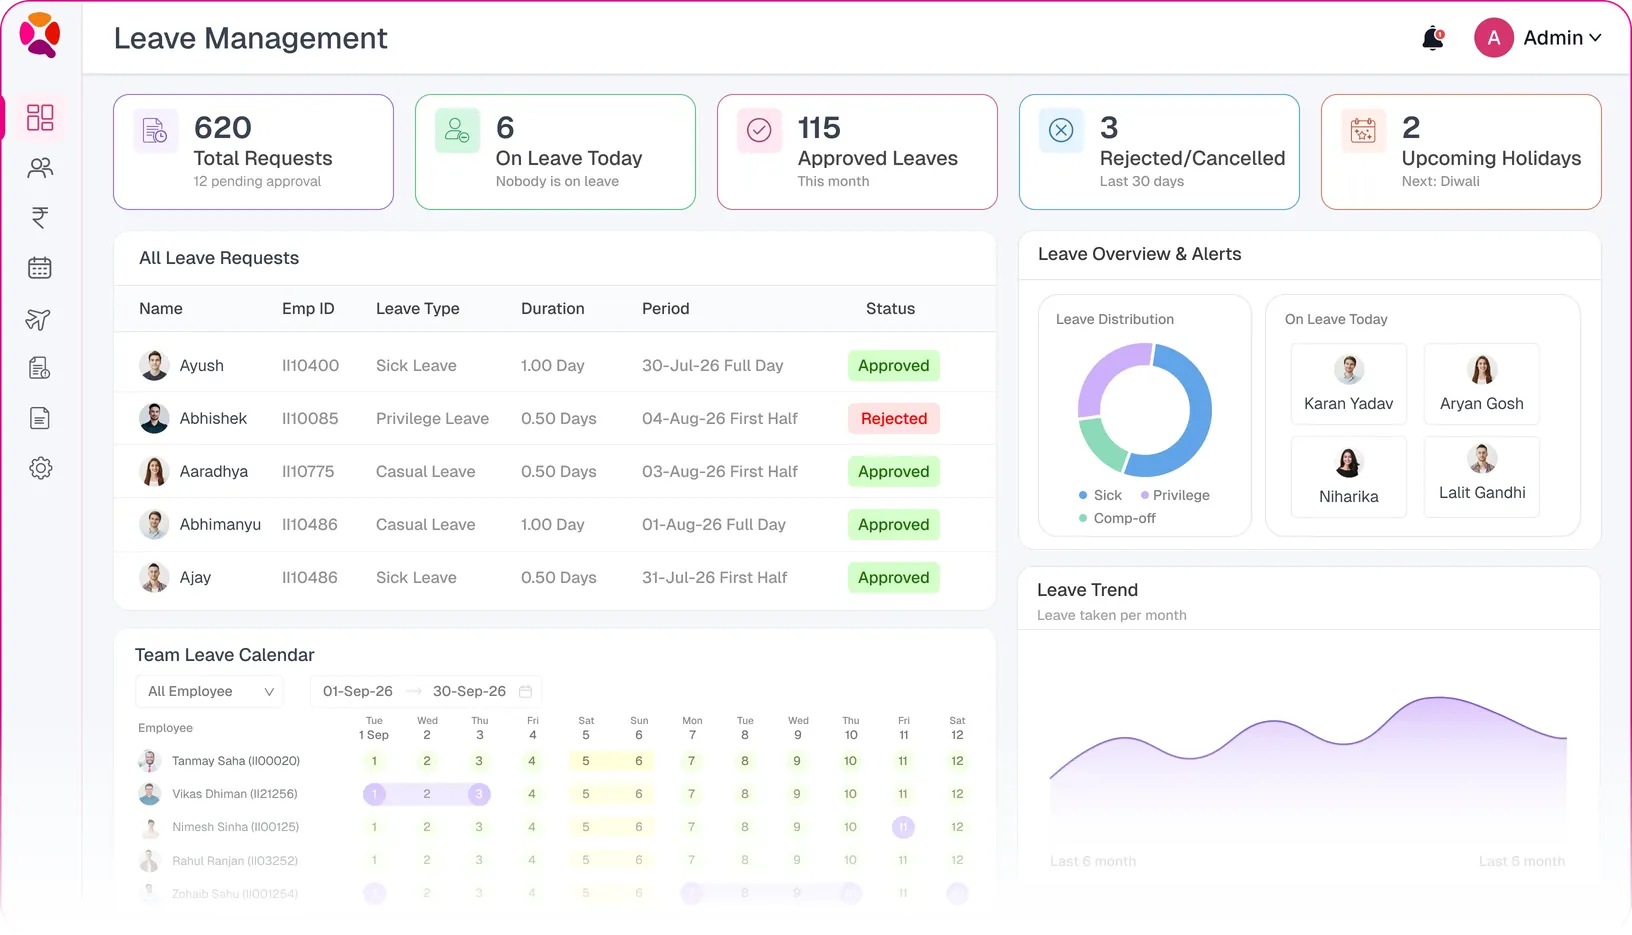The width and height of the screenshot is (1632, 935).
Task: Open the All Employee dropdown
Action: coord(209,692)
